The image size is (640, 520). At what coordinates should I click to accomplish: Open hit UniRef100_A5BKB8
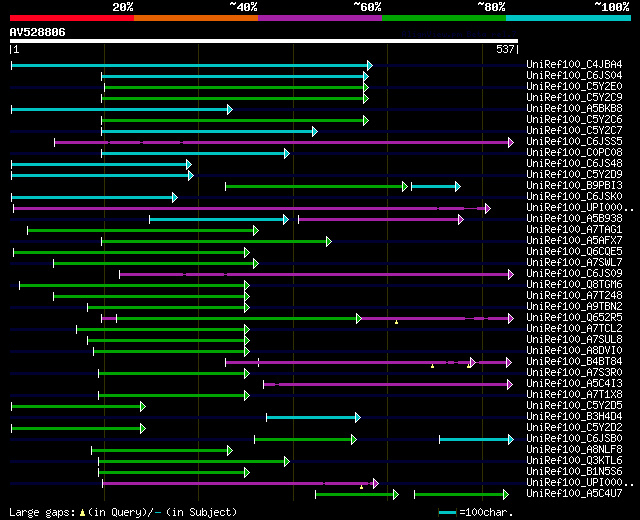[574, 109]
